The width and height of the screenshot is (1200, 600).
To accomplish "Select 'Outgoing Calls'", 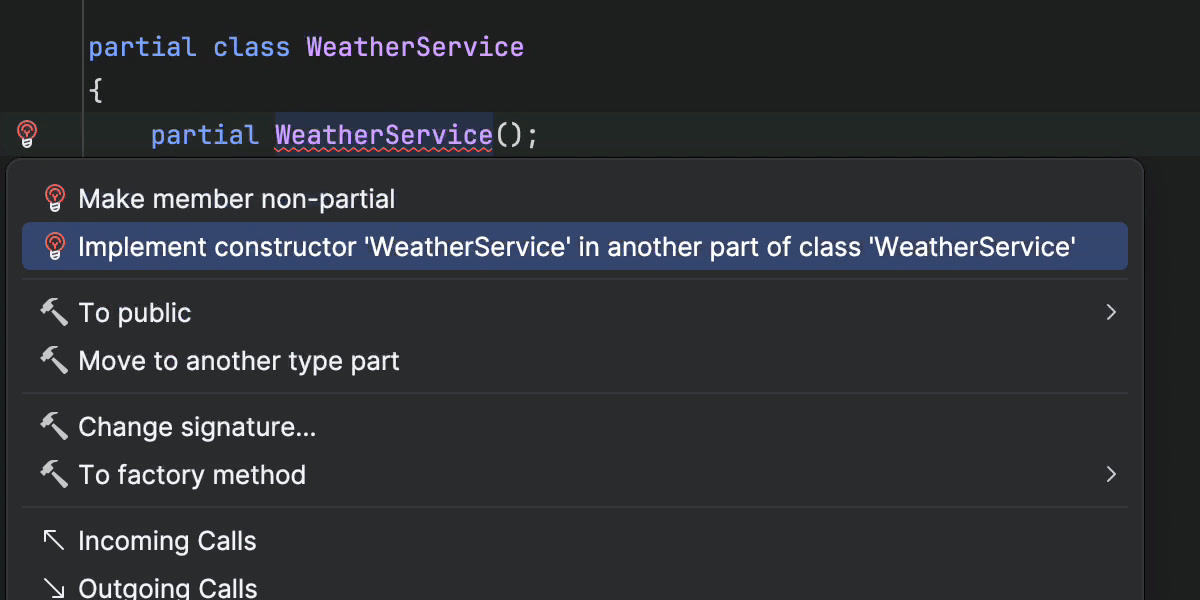I will click(x=169, y=588).
